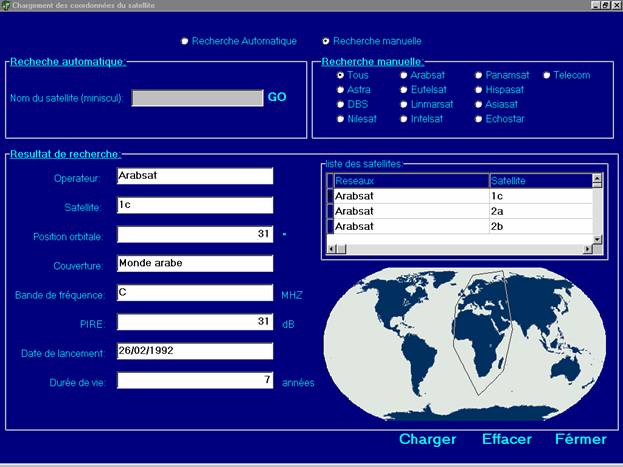This screenshot has width=623, height=467.
Task: Click the Operateur field containing Arabsat
Action: point(195,176)
